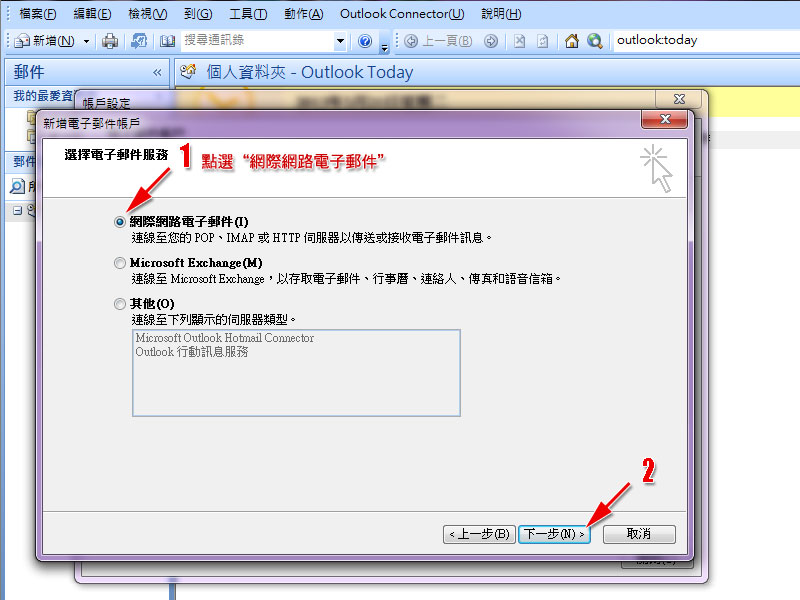Open the toolbar options overflow arrow

(385, 48)
